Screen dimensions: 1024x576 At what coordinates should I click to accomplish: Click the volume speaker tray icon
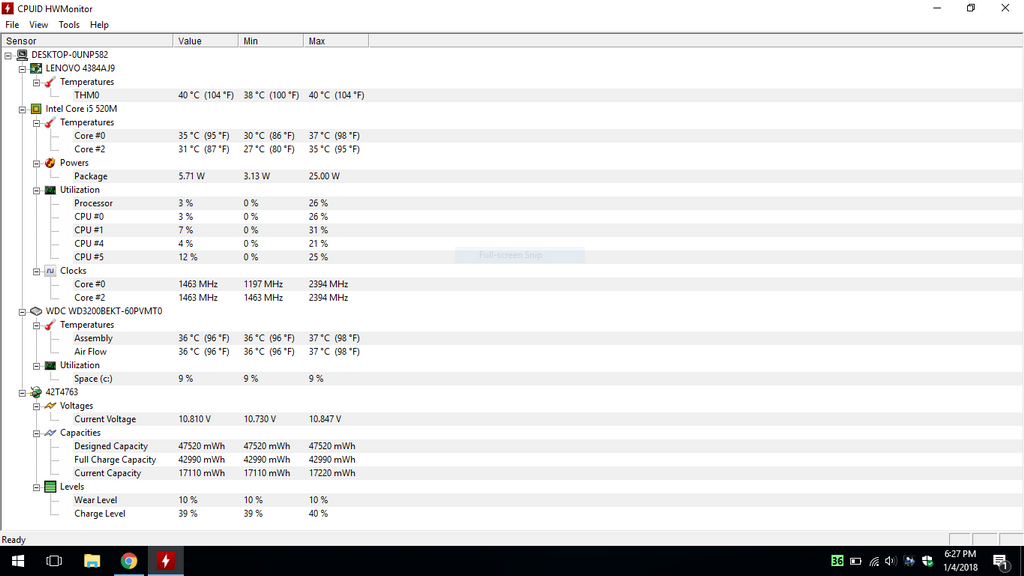[890, 562]
